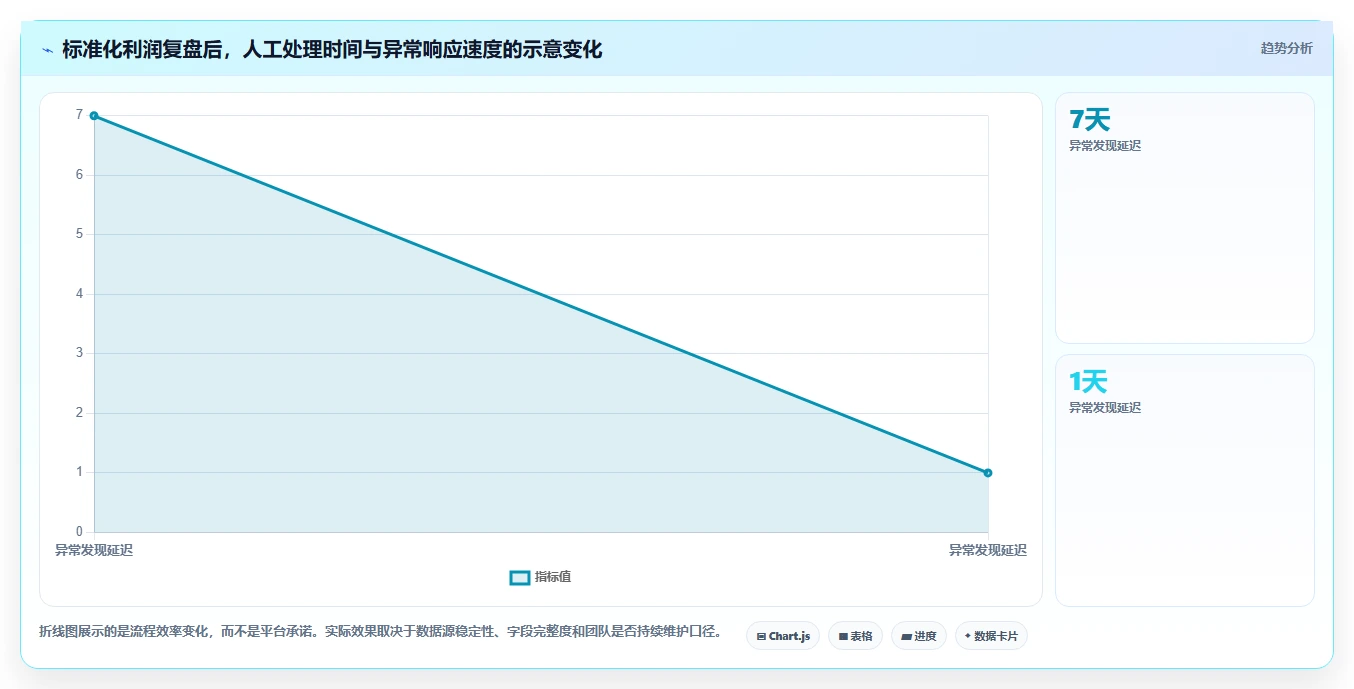Click the 趋势分析 label in header

click(x=1286, y=48)
